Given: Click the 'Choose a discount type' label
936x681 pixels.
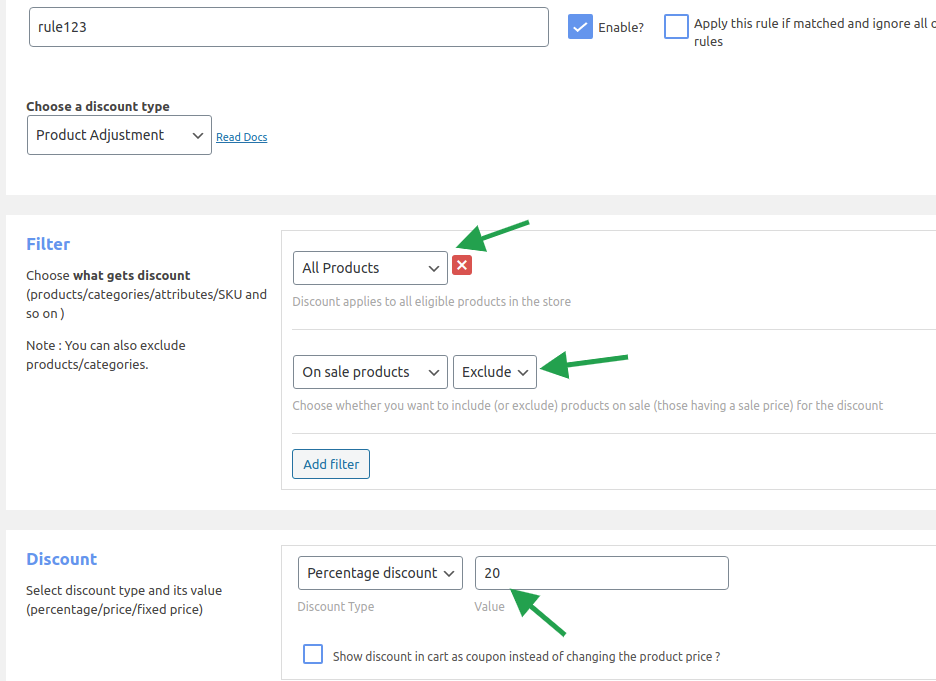Looking at the screenshot, I should point(98,106).
